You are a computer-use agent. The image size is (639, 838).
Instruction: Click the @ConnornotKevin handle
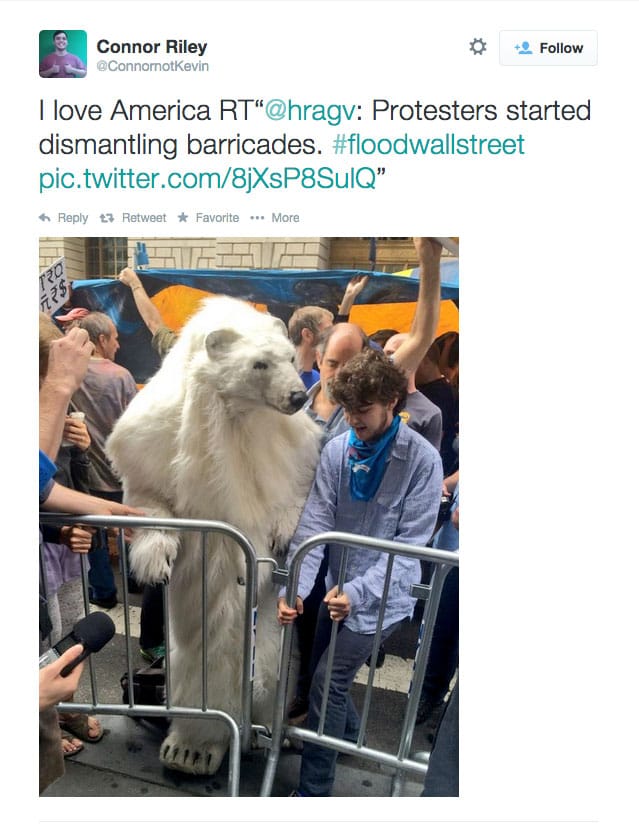point(152,66)
